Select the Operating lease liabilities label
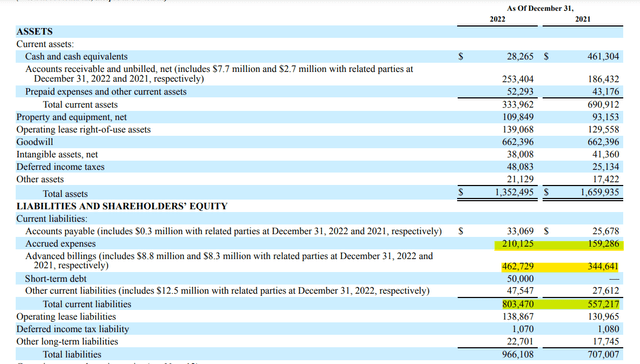Image resolution: width=640 pixels, height=364 pixels. click(66, 317)
